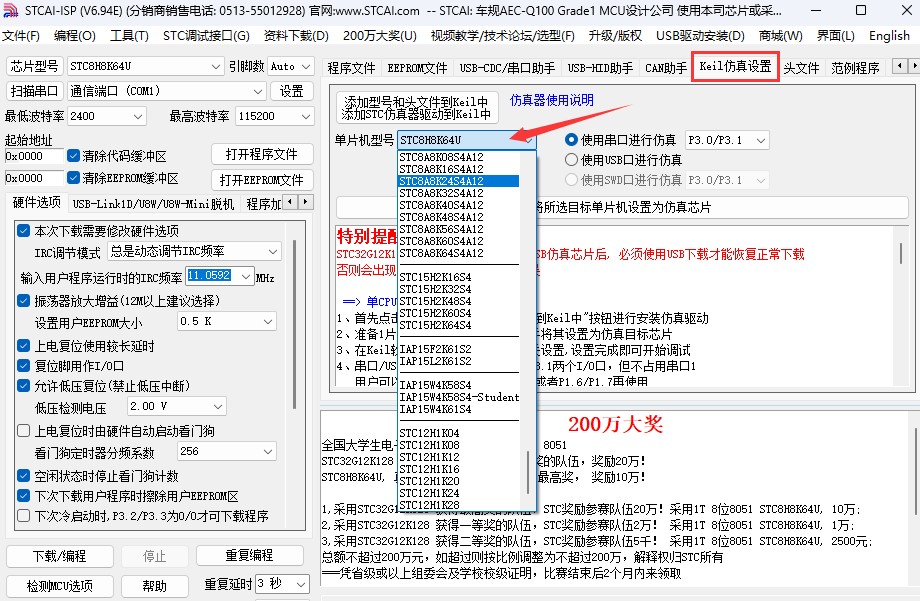Switch to USB-Link1D/U8W 脱机 tab

tap(153, 204)
